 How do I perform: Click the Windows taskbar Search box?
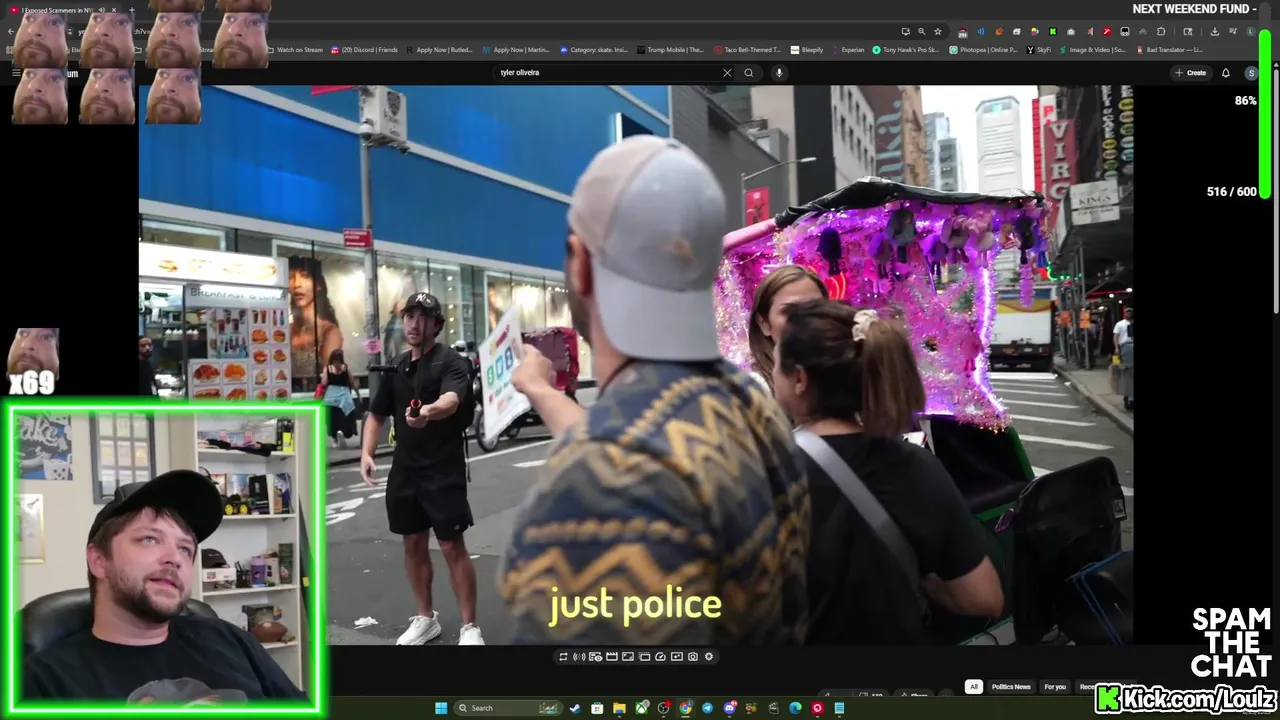pyautogui.click(x=508, y=708)
